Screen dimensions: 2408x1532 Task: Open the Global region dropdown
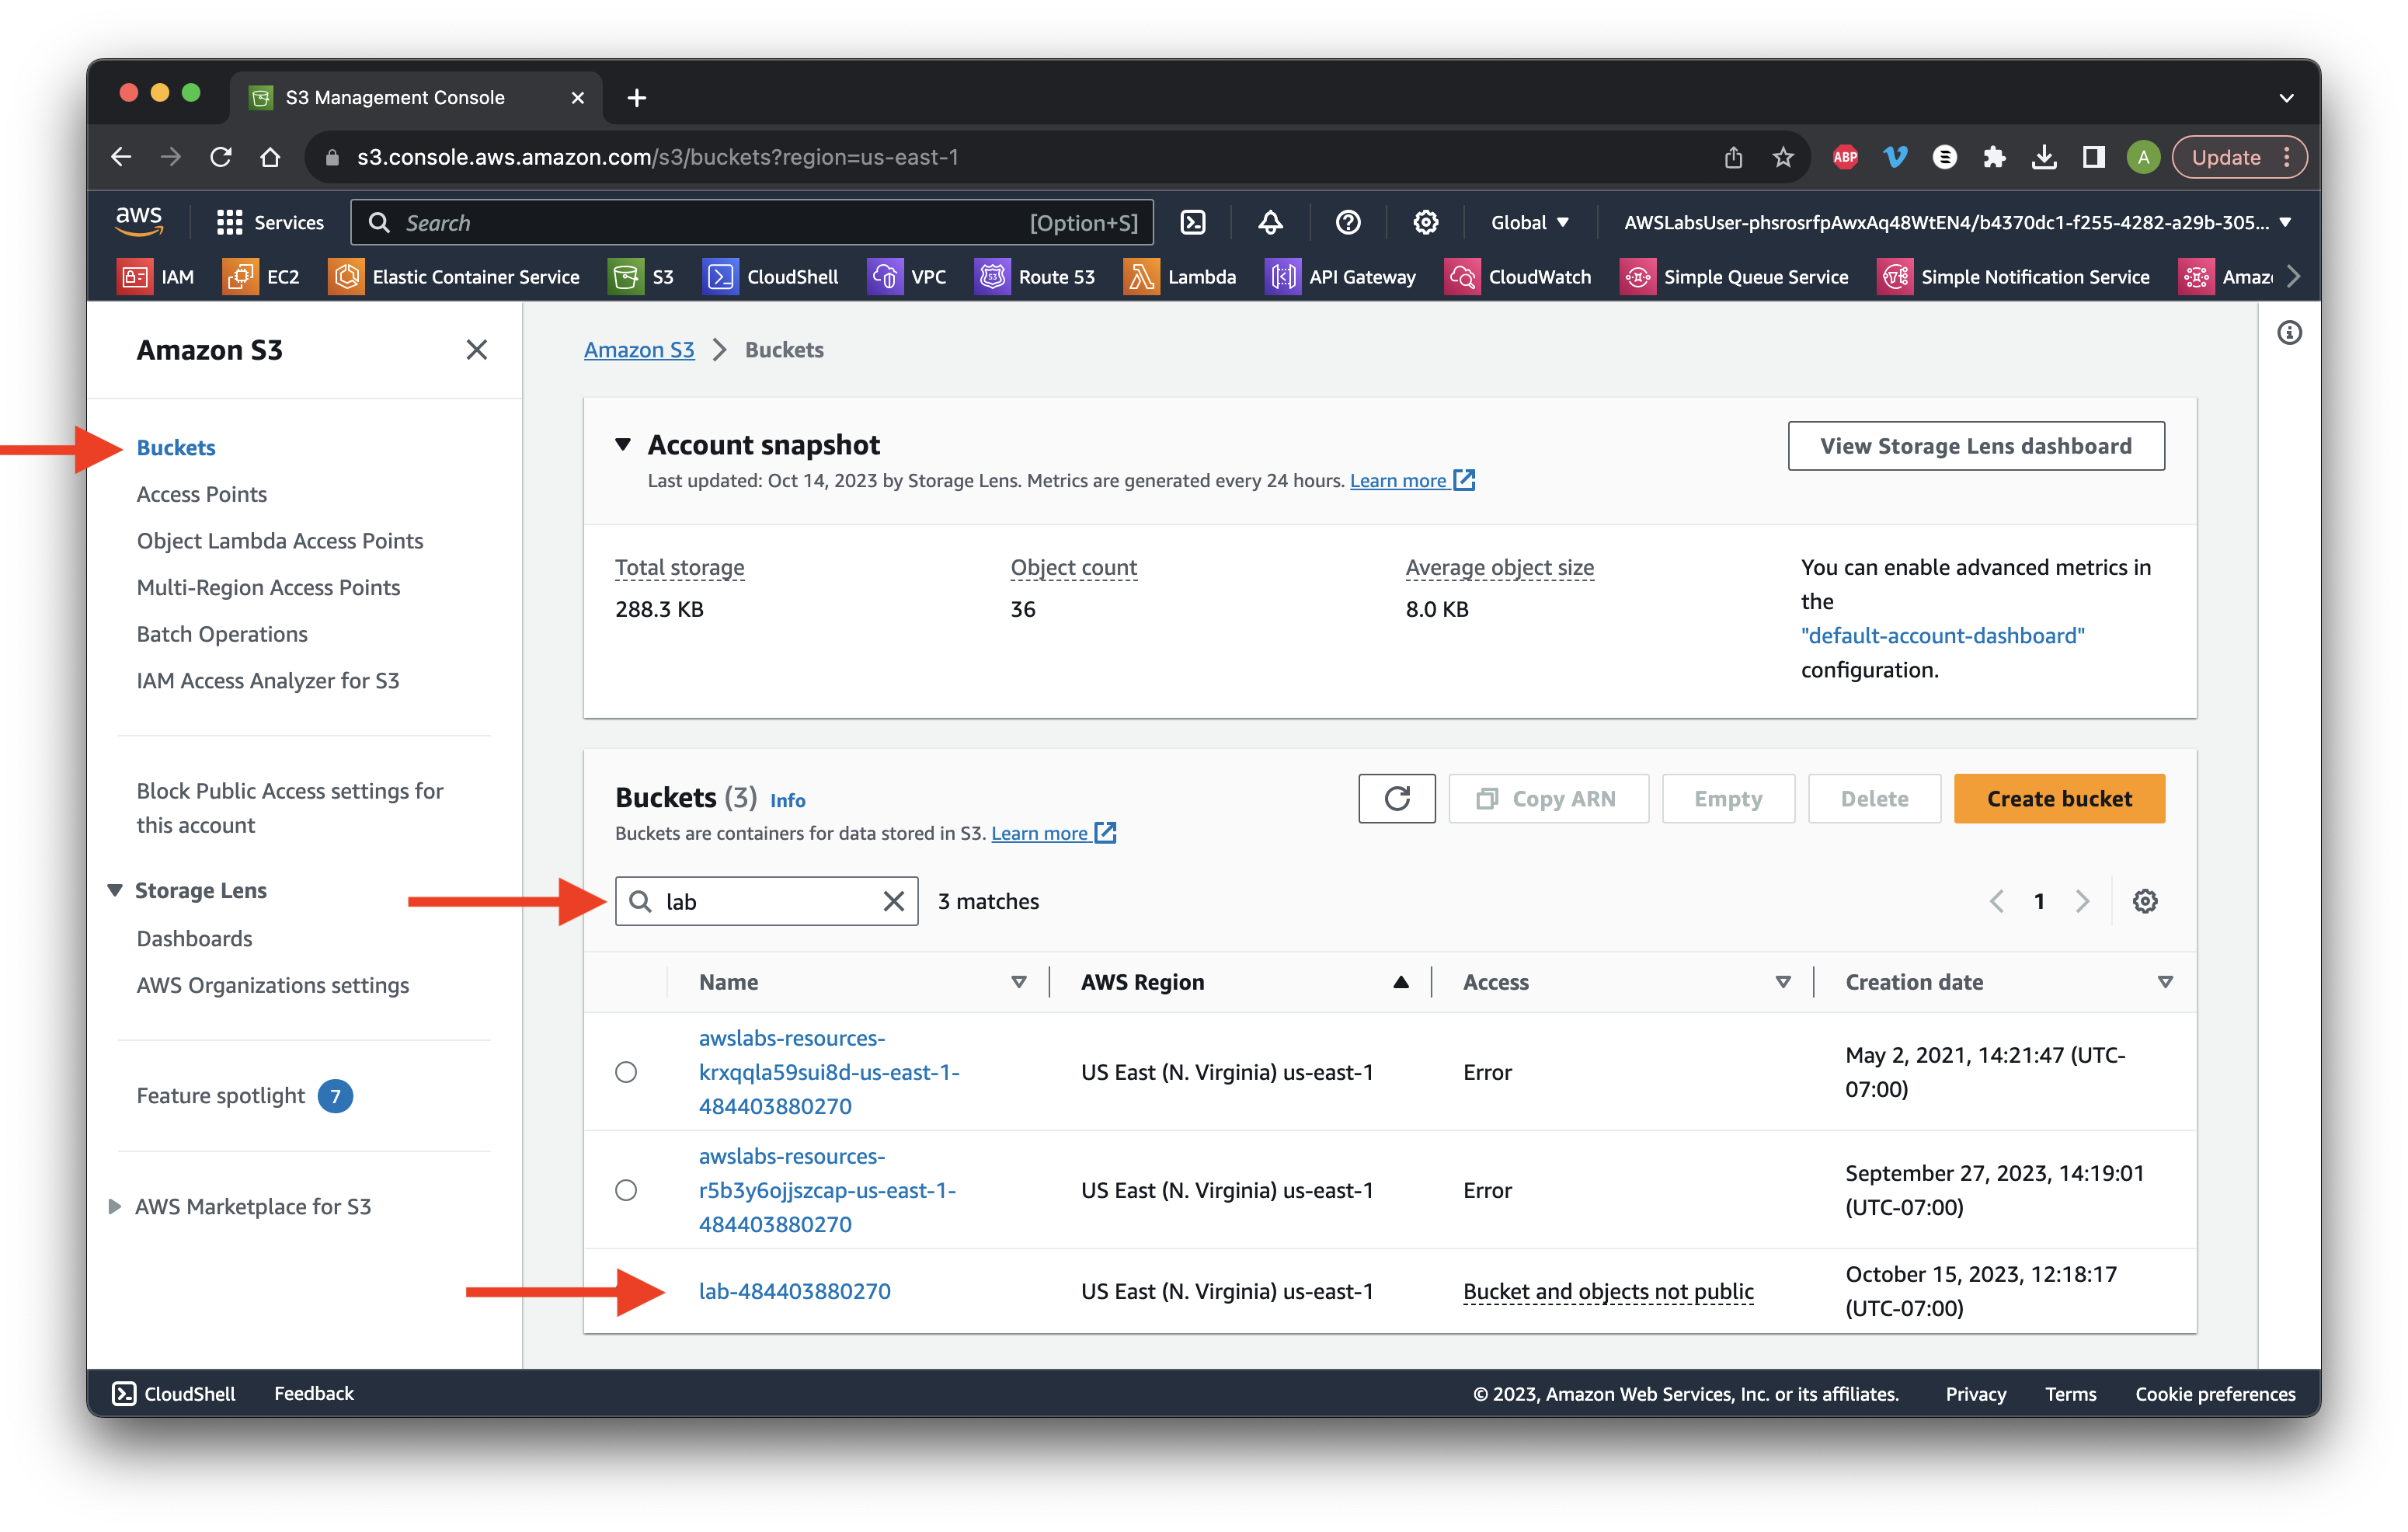1529,222
